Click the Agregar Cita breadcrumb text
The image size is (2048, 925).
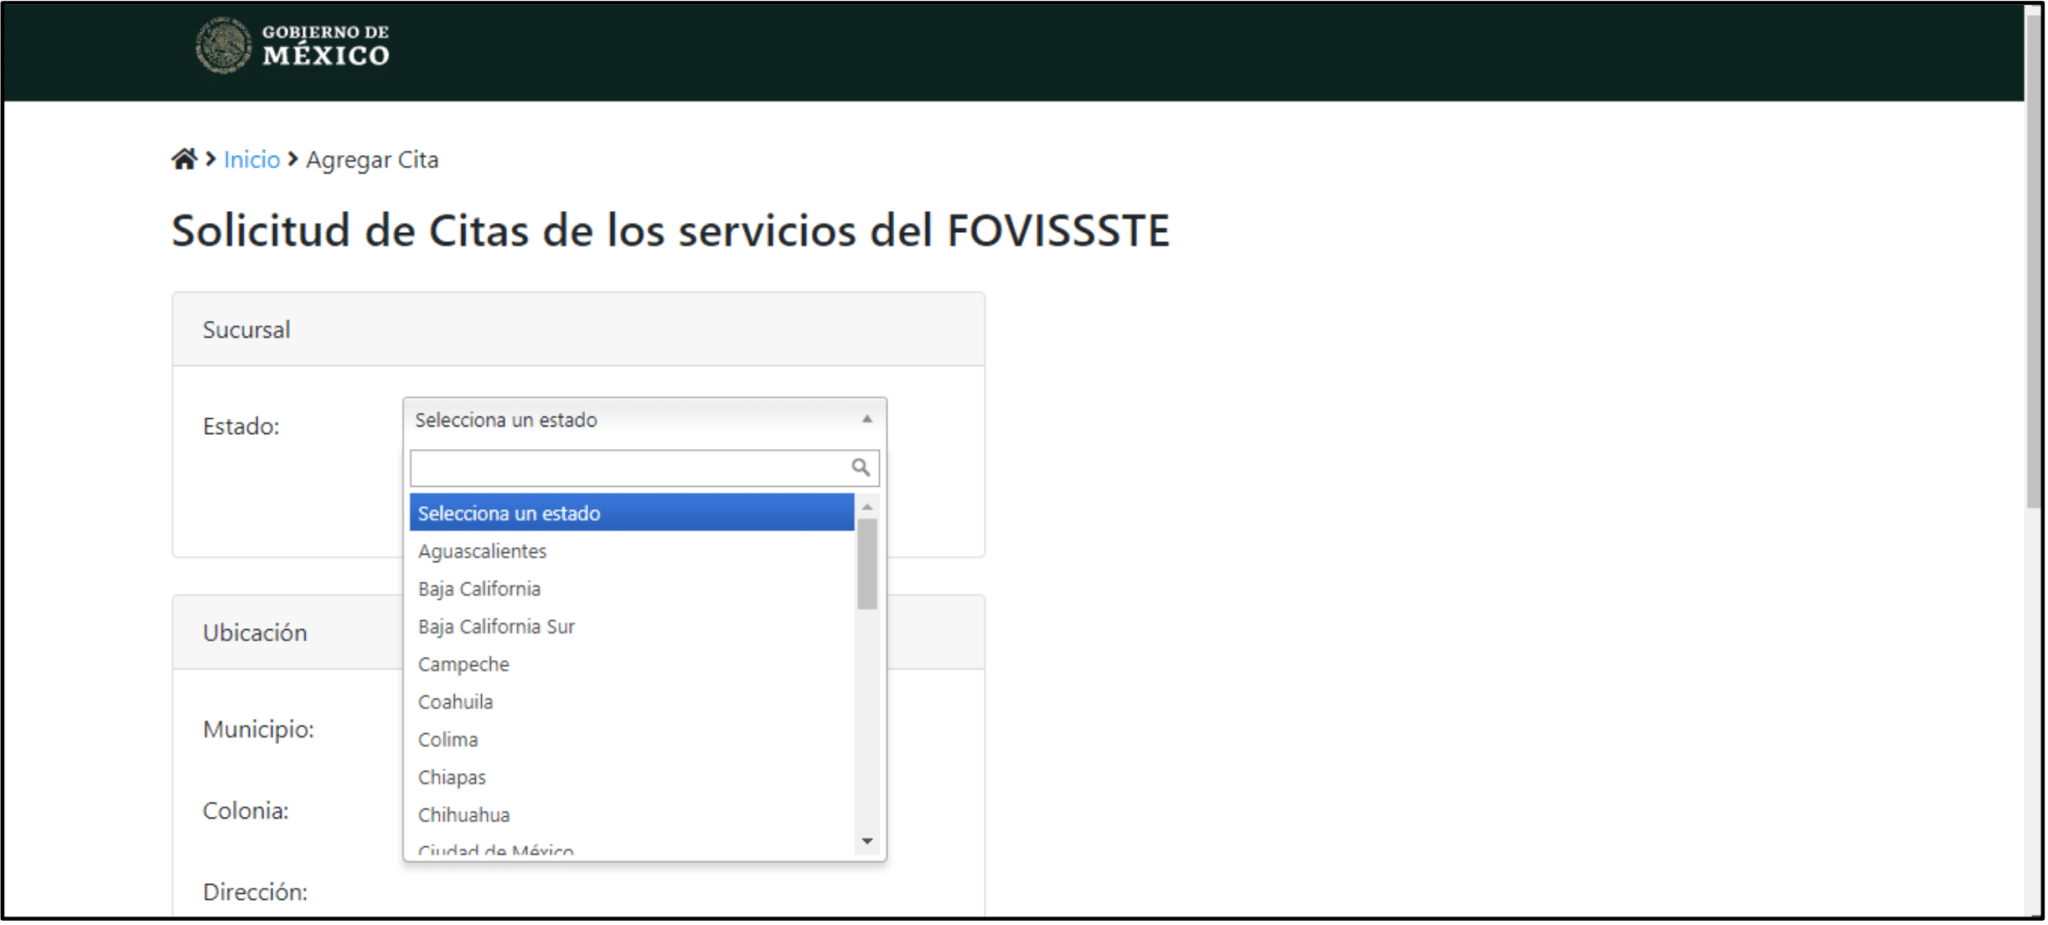(372, 160)
